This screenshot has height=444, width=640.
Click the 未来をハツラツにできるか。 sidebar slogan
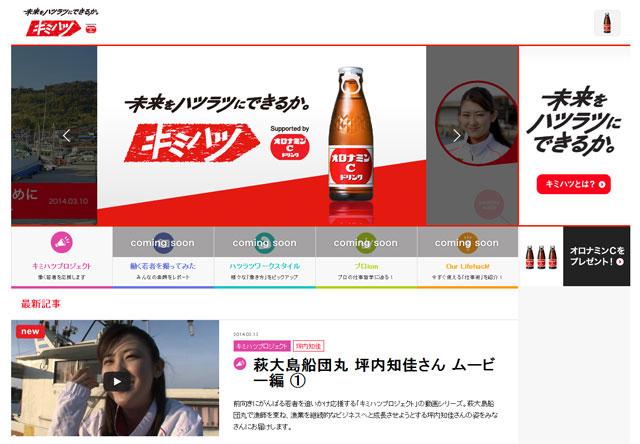[x=574, y=121]
